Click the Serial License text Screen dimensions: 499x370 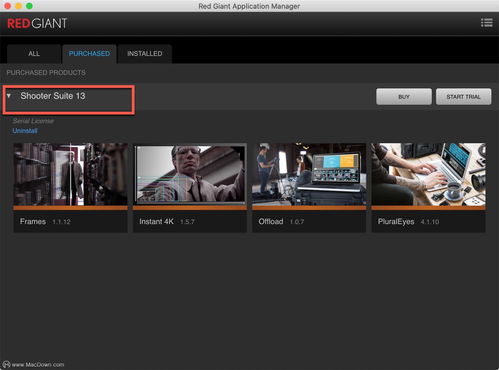pos(33,121)
